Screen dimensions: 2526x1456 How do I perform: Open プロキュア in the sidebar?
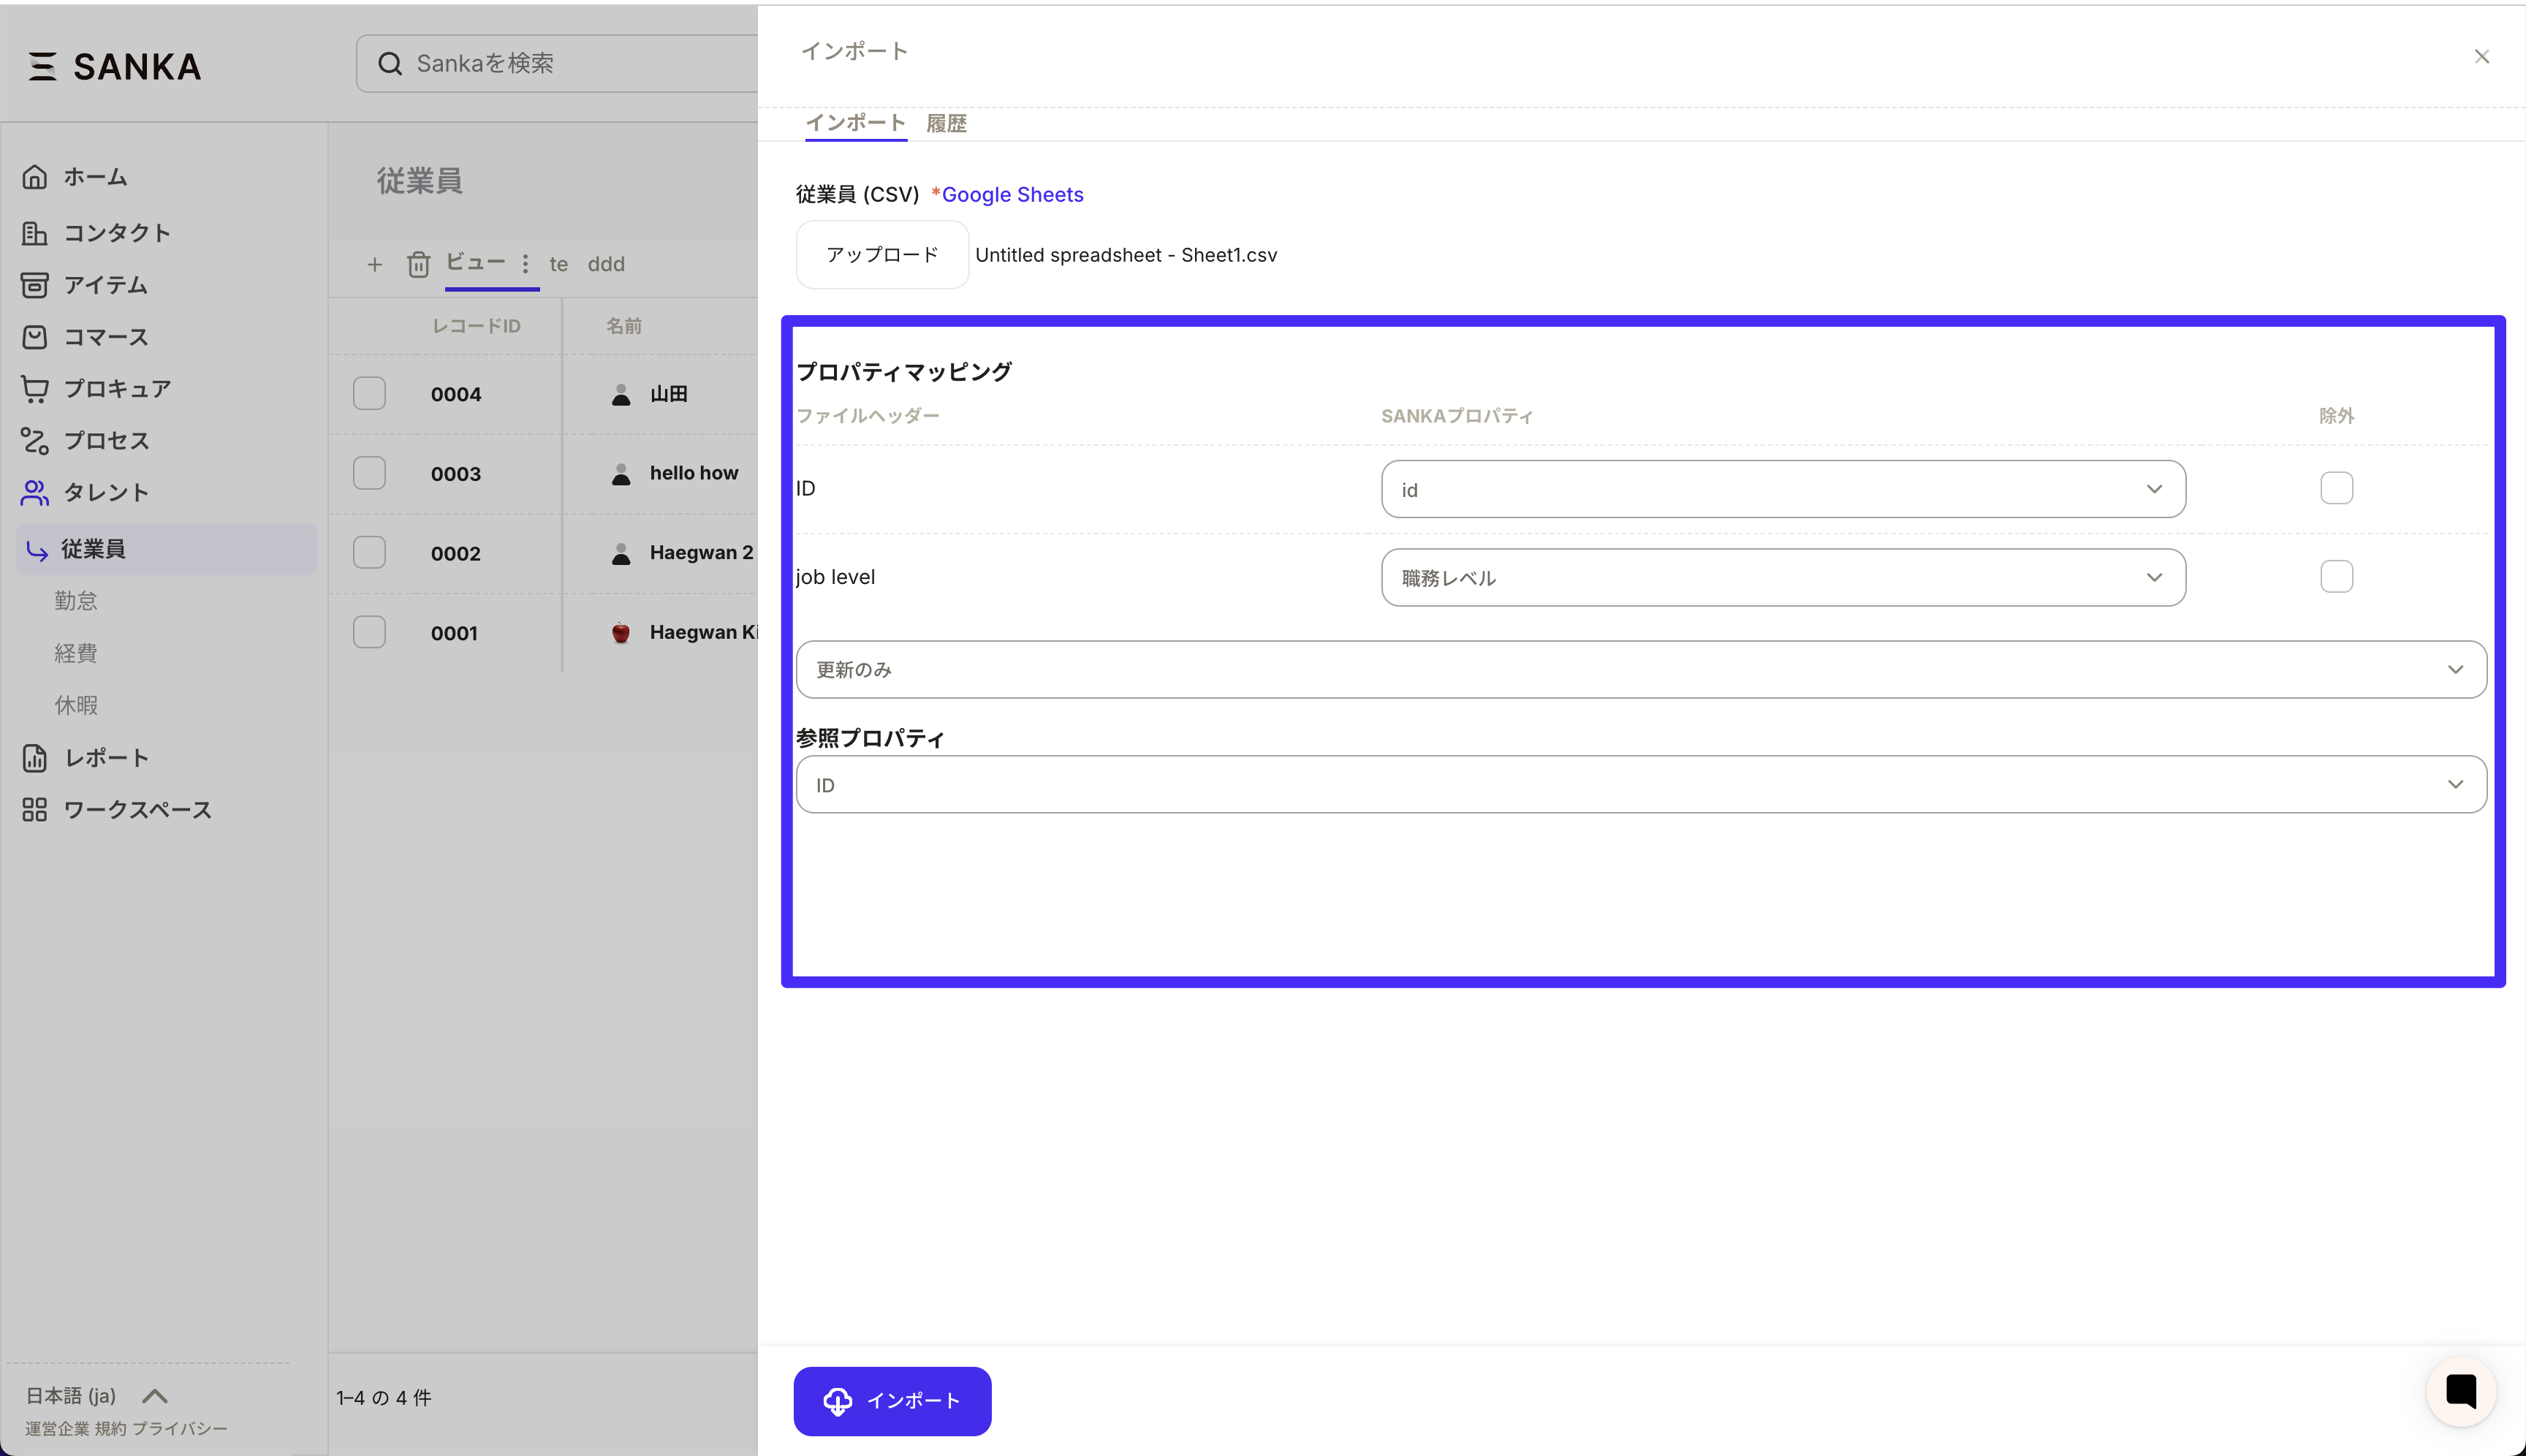pos(117,389)
